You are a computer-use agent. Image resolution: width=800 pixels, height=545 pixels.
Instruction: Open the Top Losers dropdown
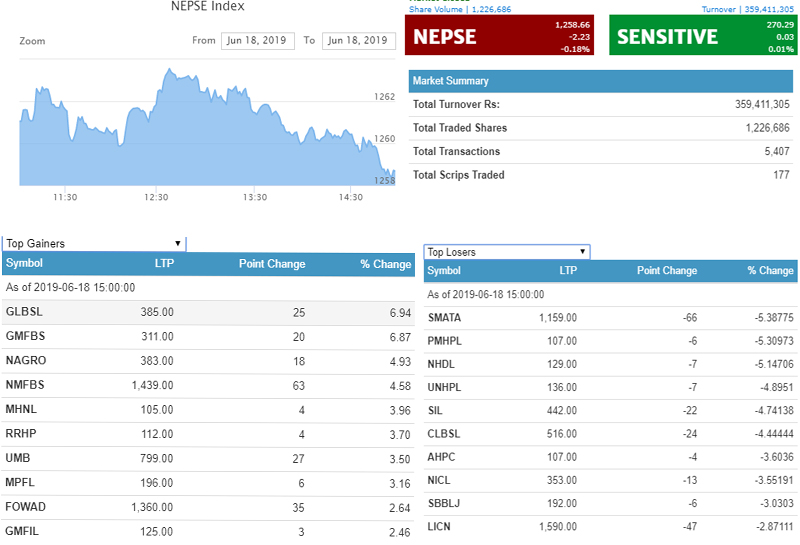click(507, 252)
